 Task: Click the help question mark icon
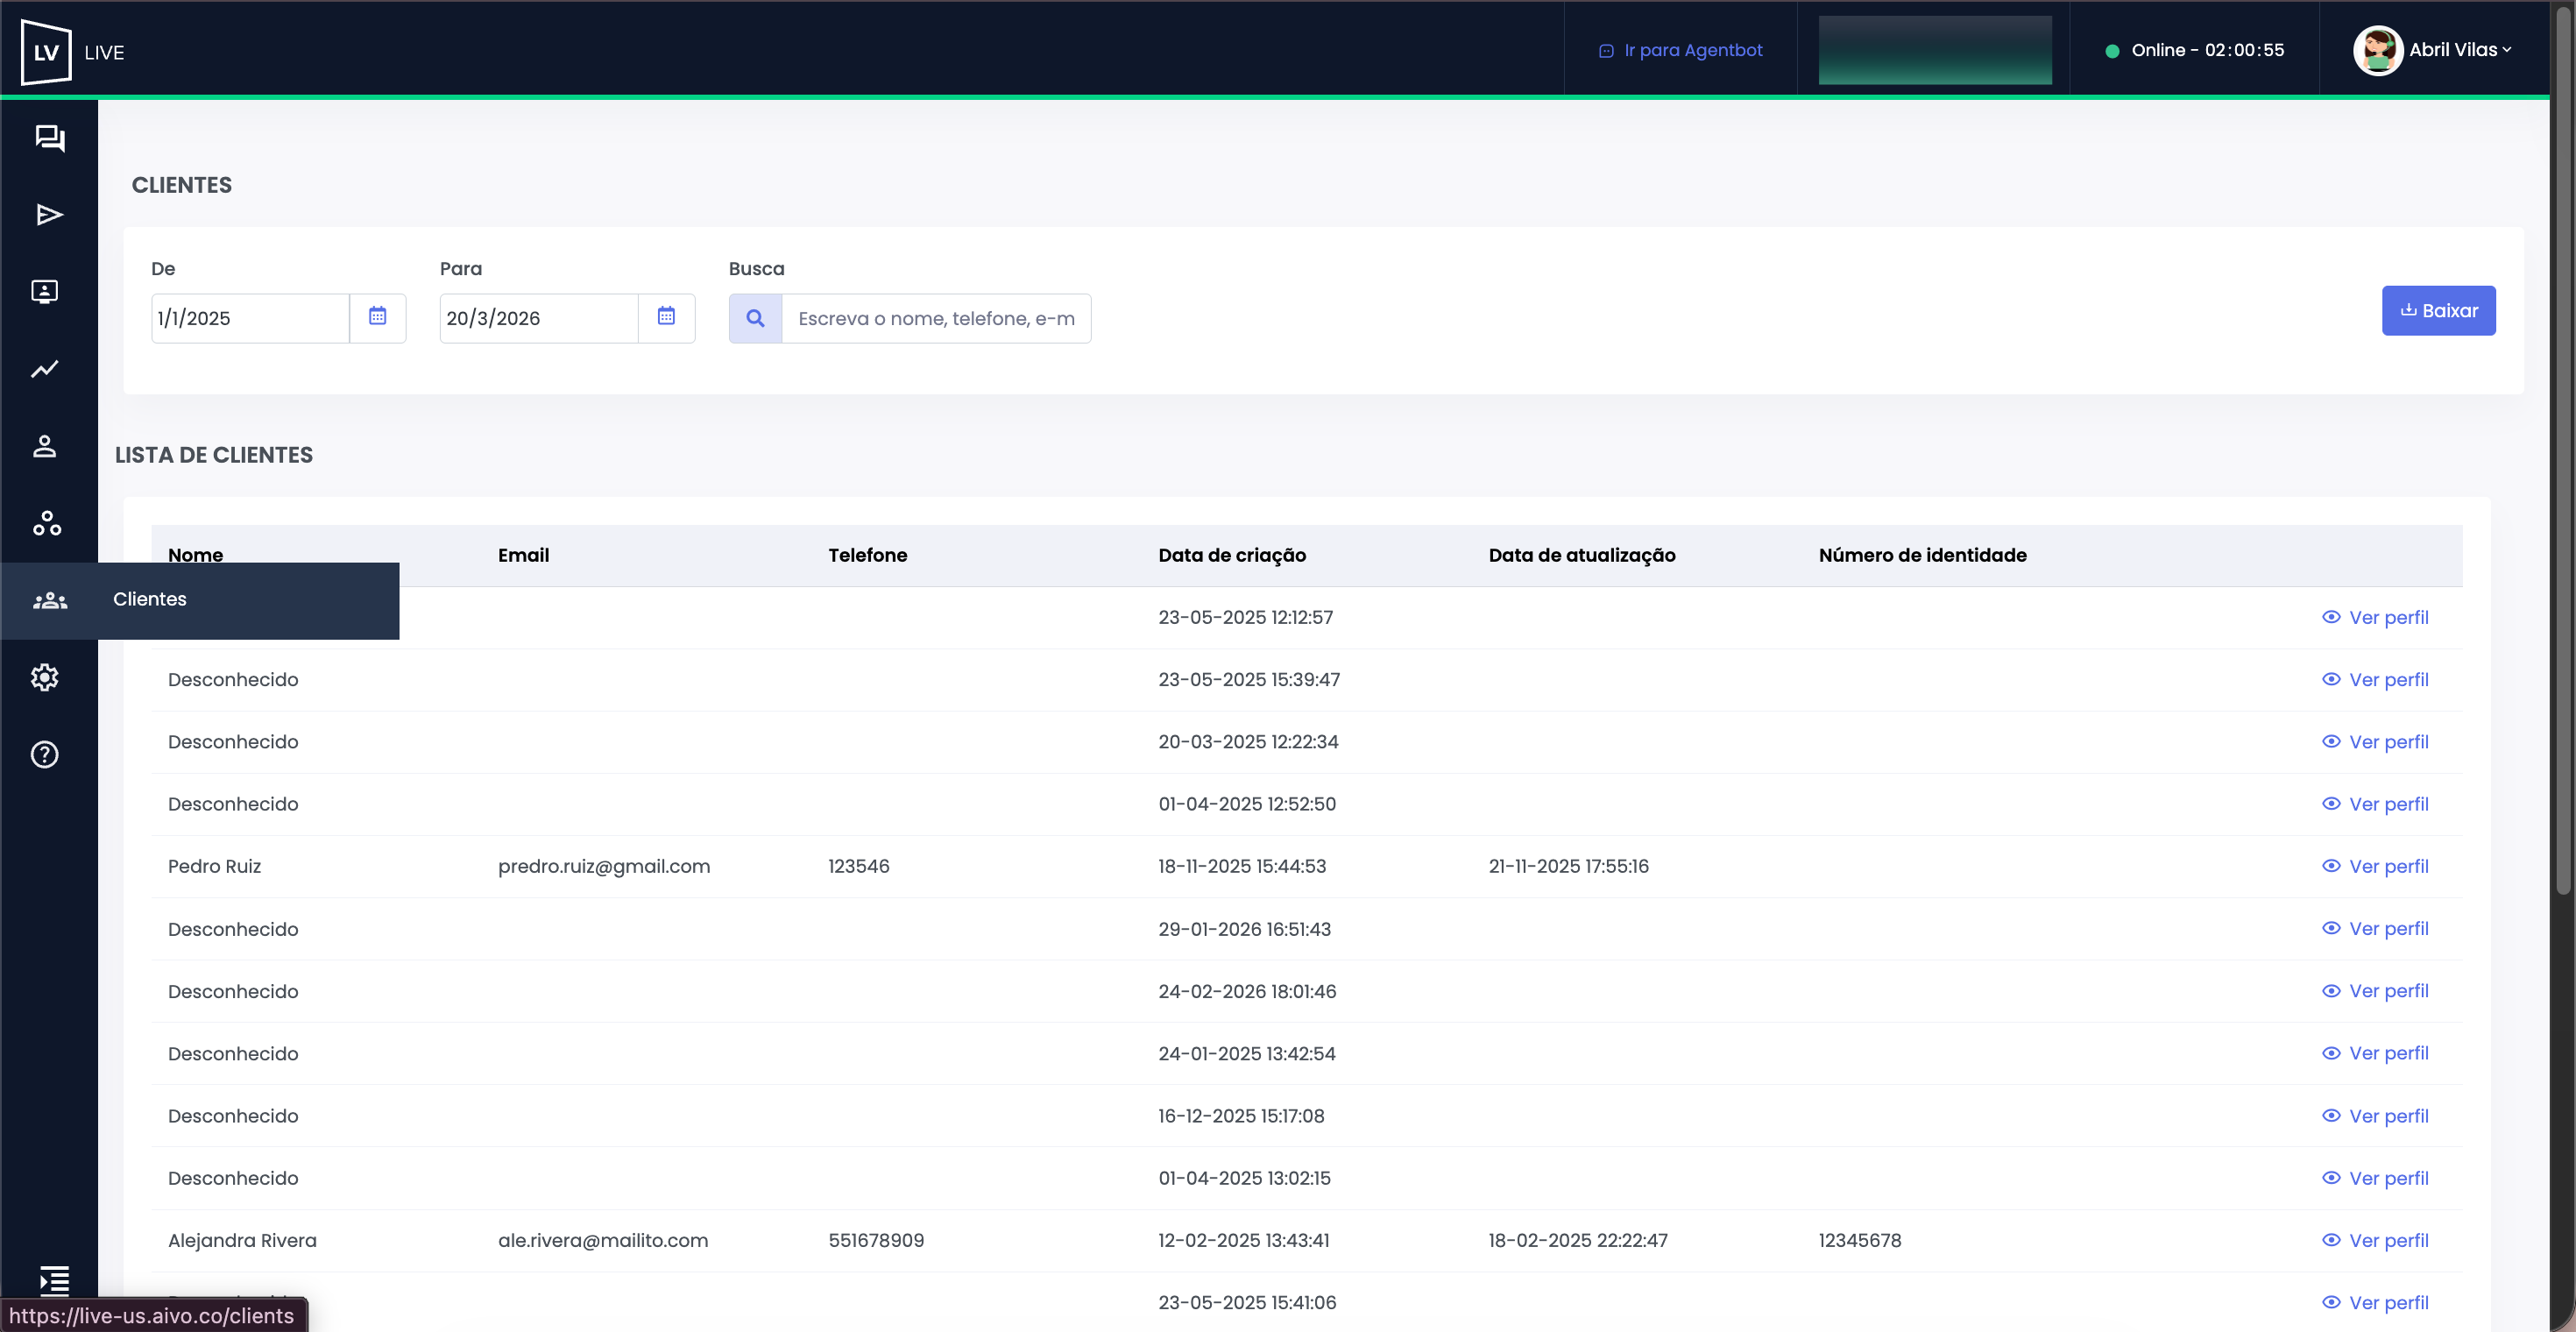pyautogui.click(x=45, y=754)
